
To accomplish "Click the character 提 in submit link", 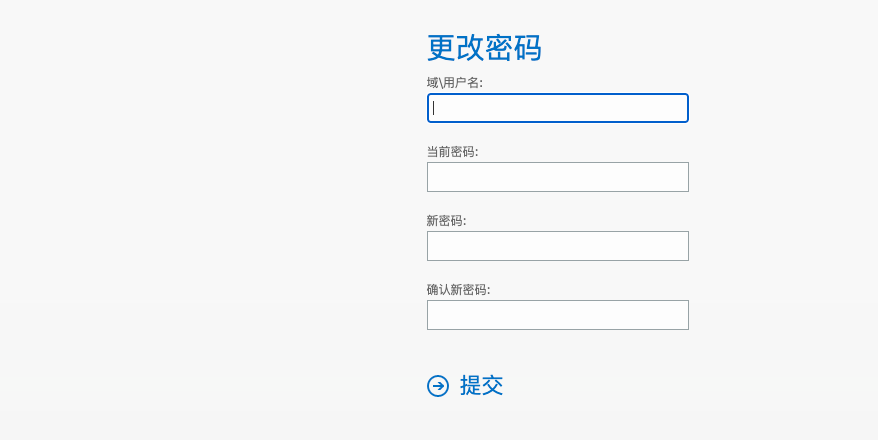I will pos(470,386).
